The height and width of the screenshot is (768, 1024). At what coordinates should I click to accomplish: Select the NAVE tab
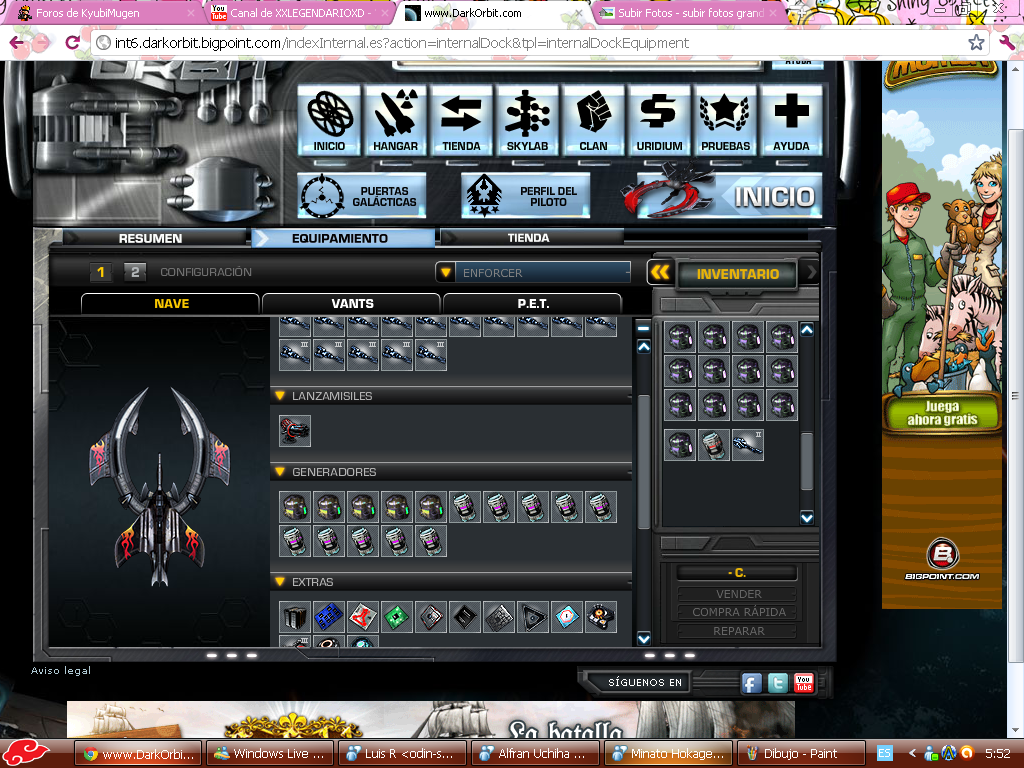[171, 304]
